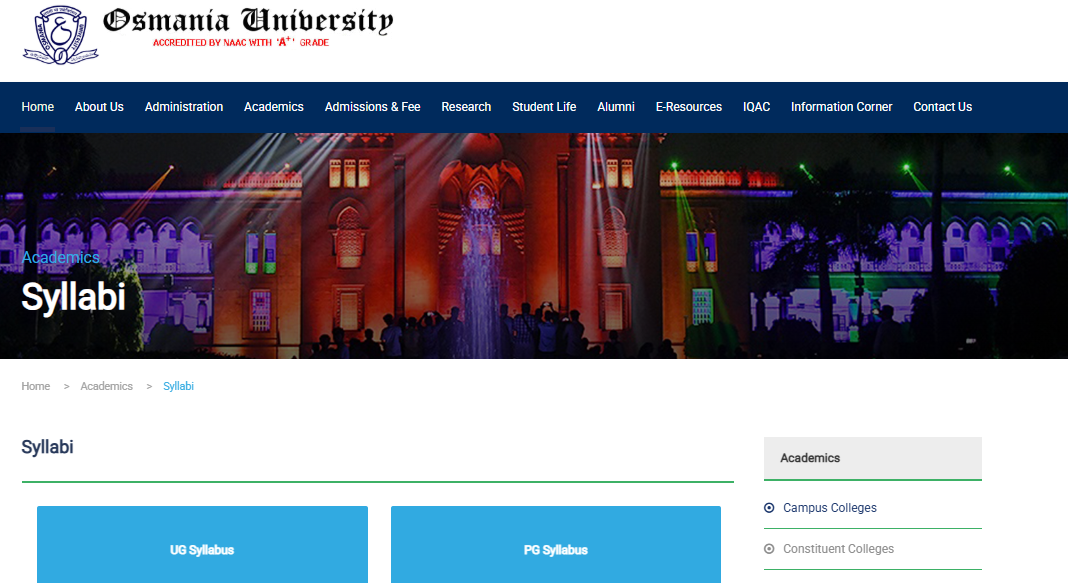
Task: Open the Contact Us menu
Action: click(943, 107)
